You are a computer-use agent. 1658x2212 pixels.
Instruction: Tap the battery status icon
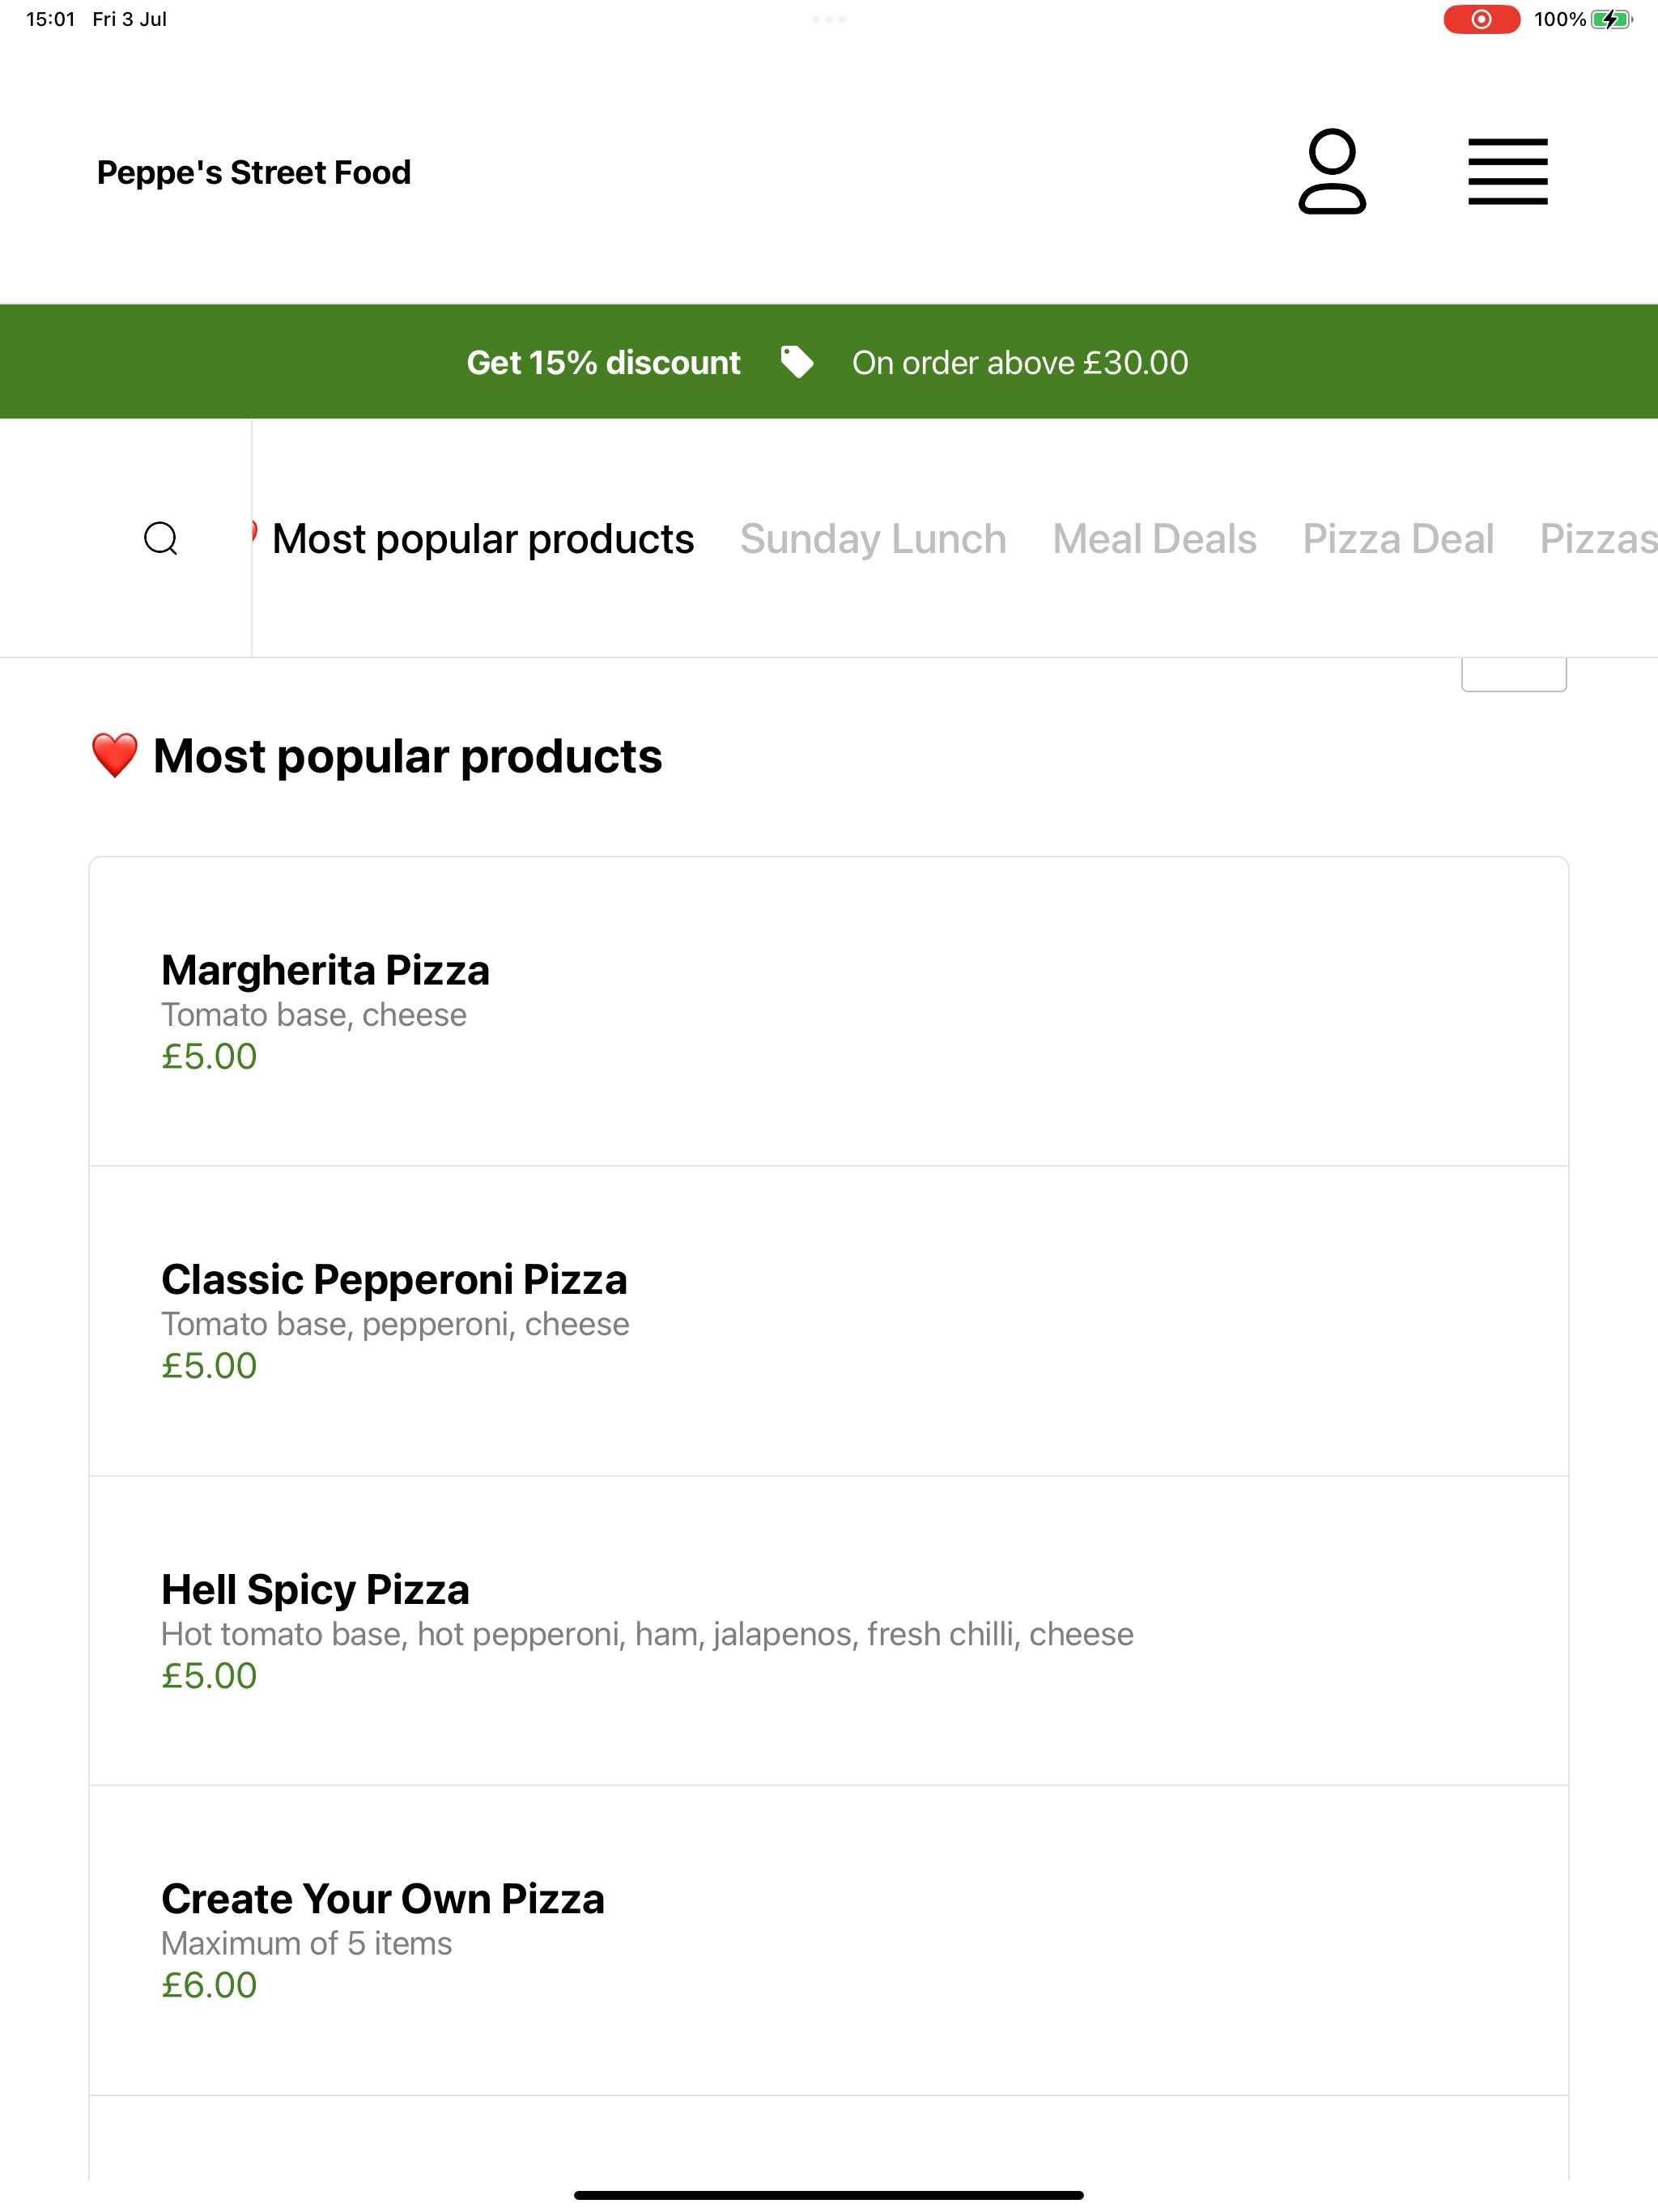pyautogui.click(x=1611, y=19)
